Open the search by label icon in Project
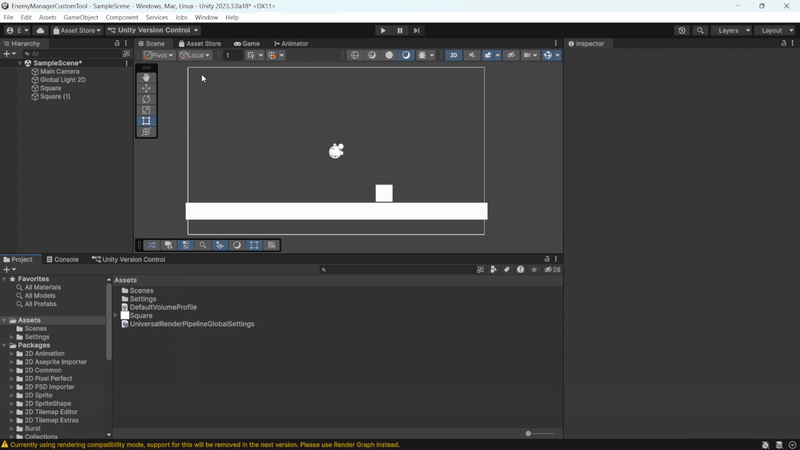Screen dimensions: 800x450 click(507, 269)
